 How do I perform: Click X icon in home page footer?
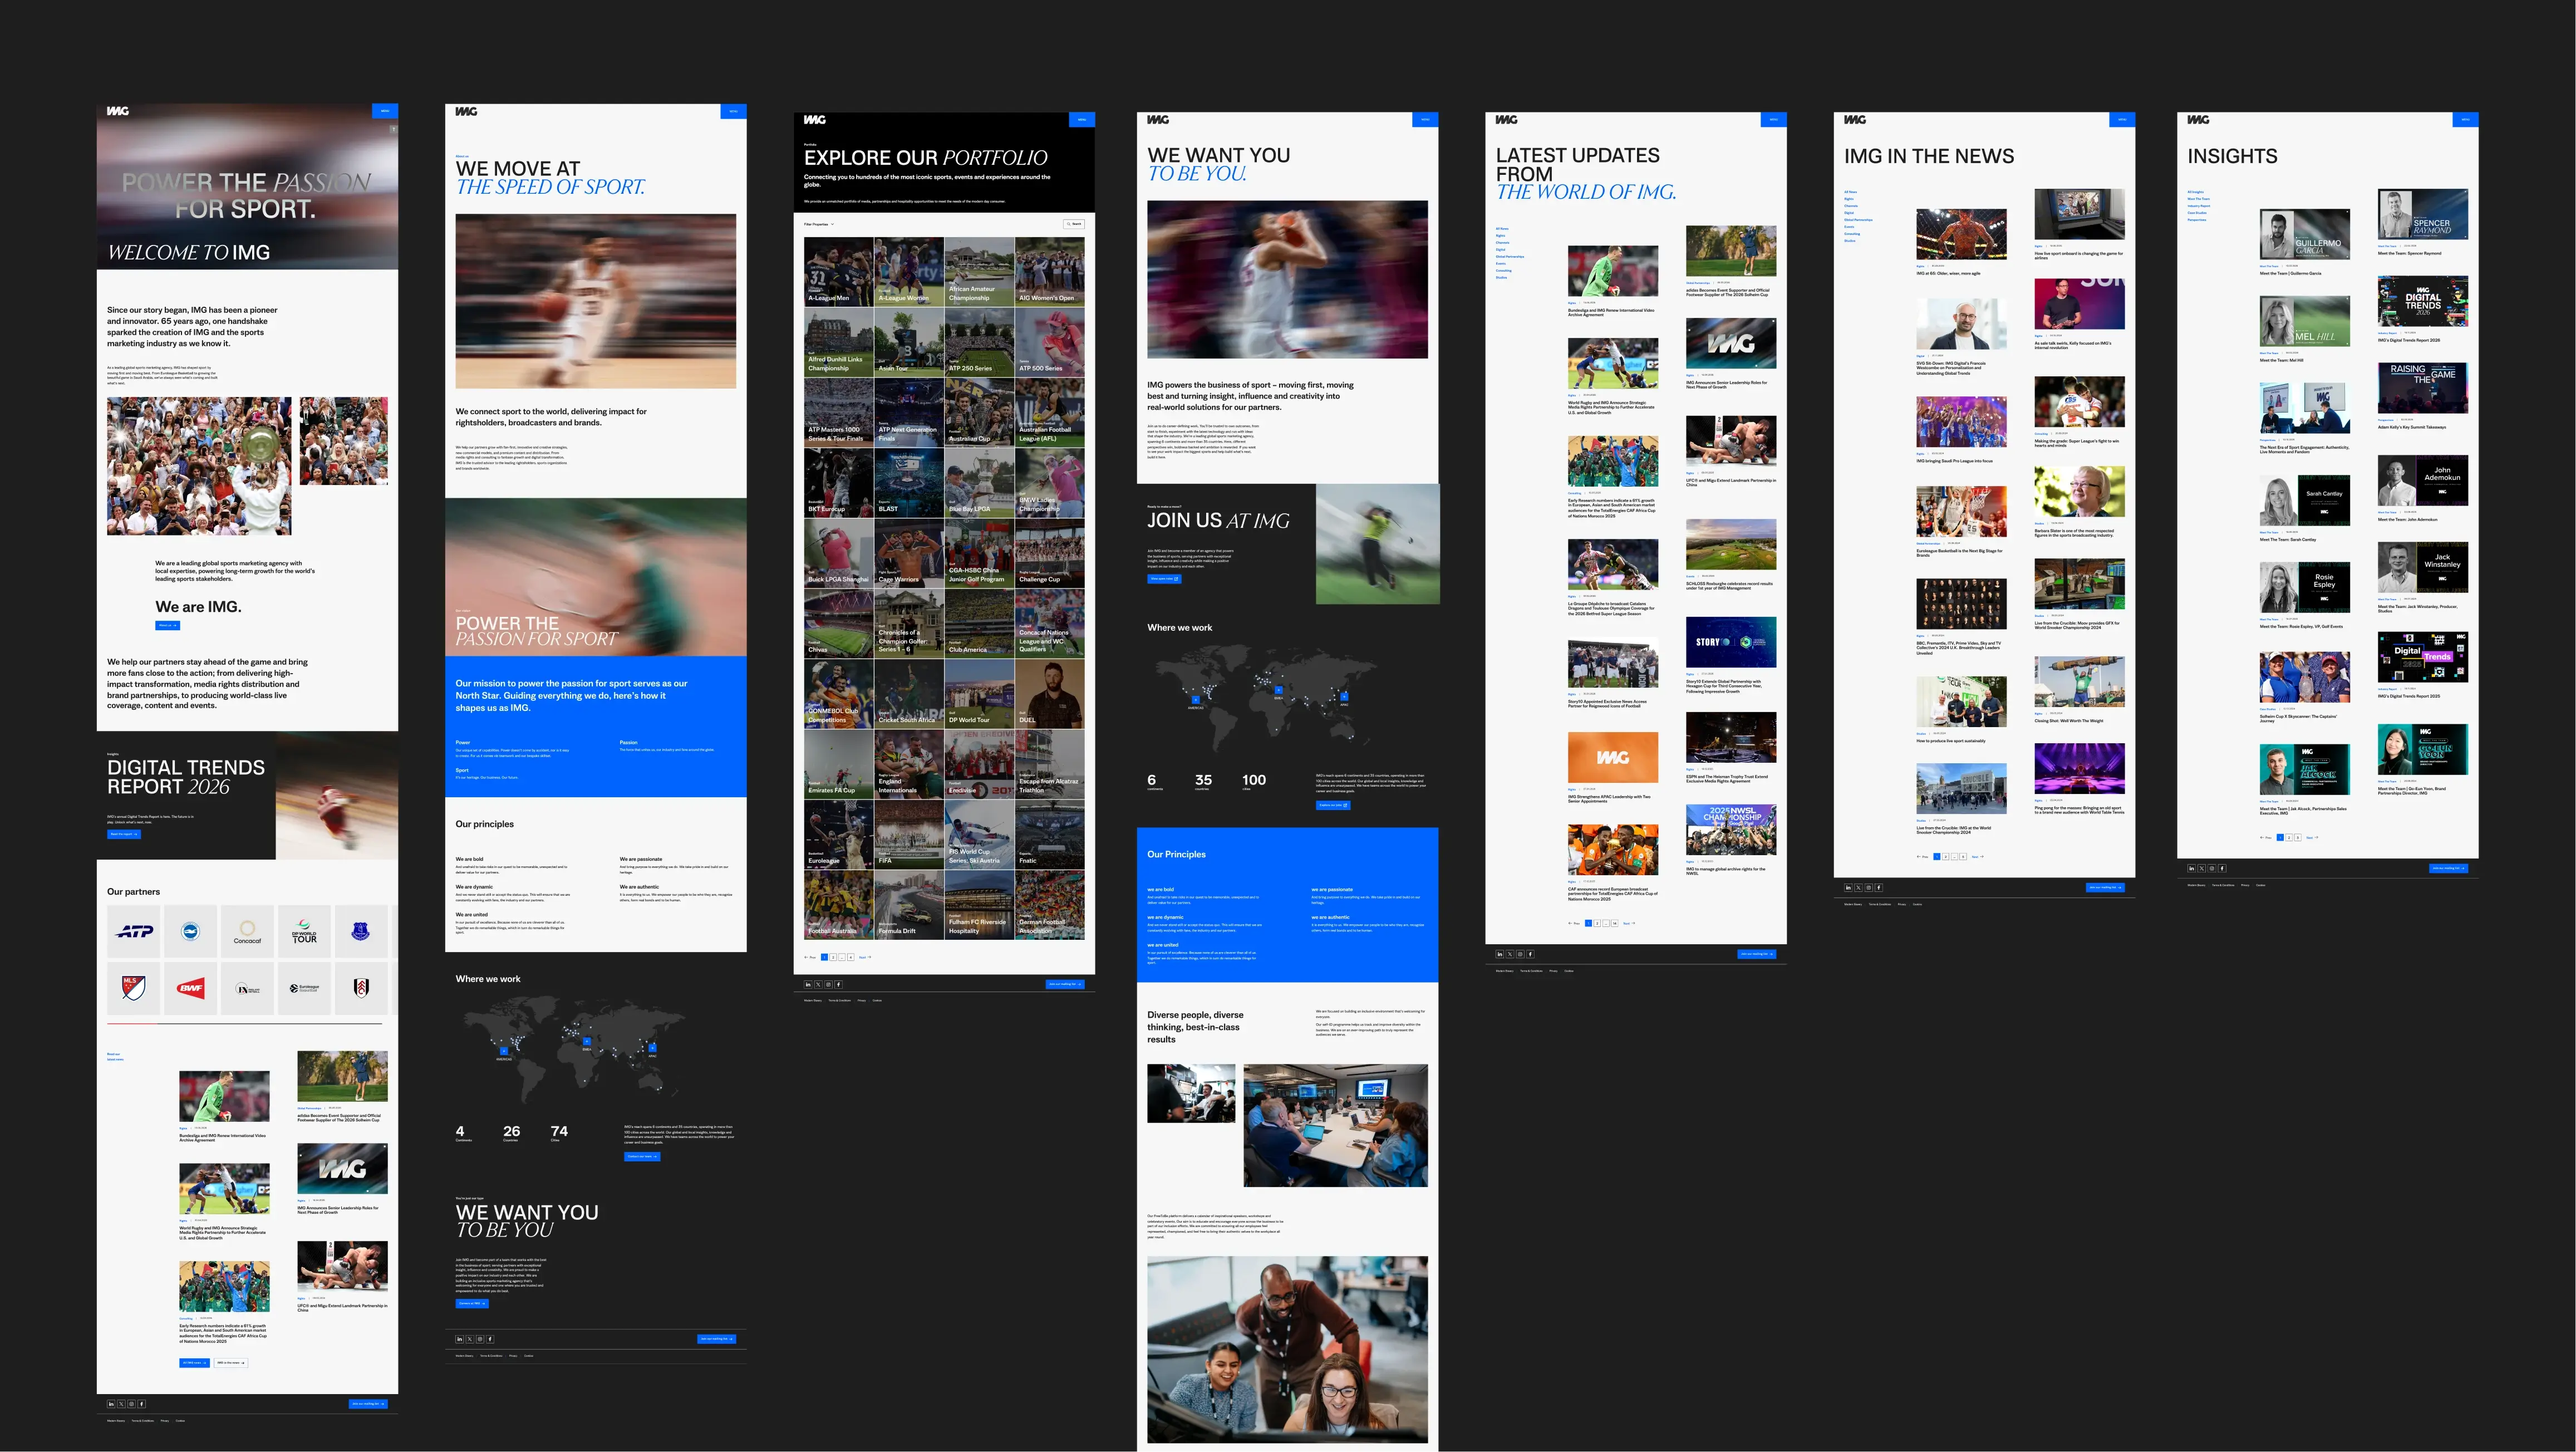pos(121,1404)
